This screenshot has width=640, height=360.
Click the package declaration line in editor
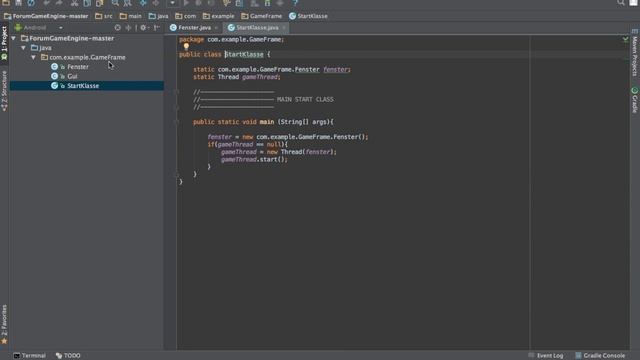pyautogui.click(x=231, y=40)
